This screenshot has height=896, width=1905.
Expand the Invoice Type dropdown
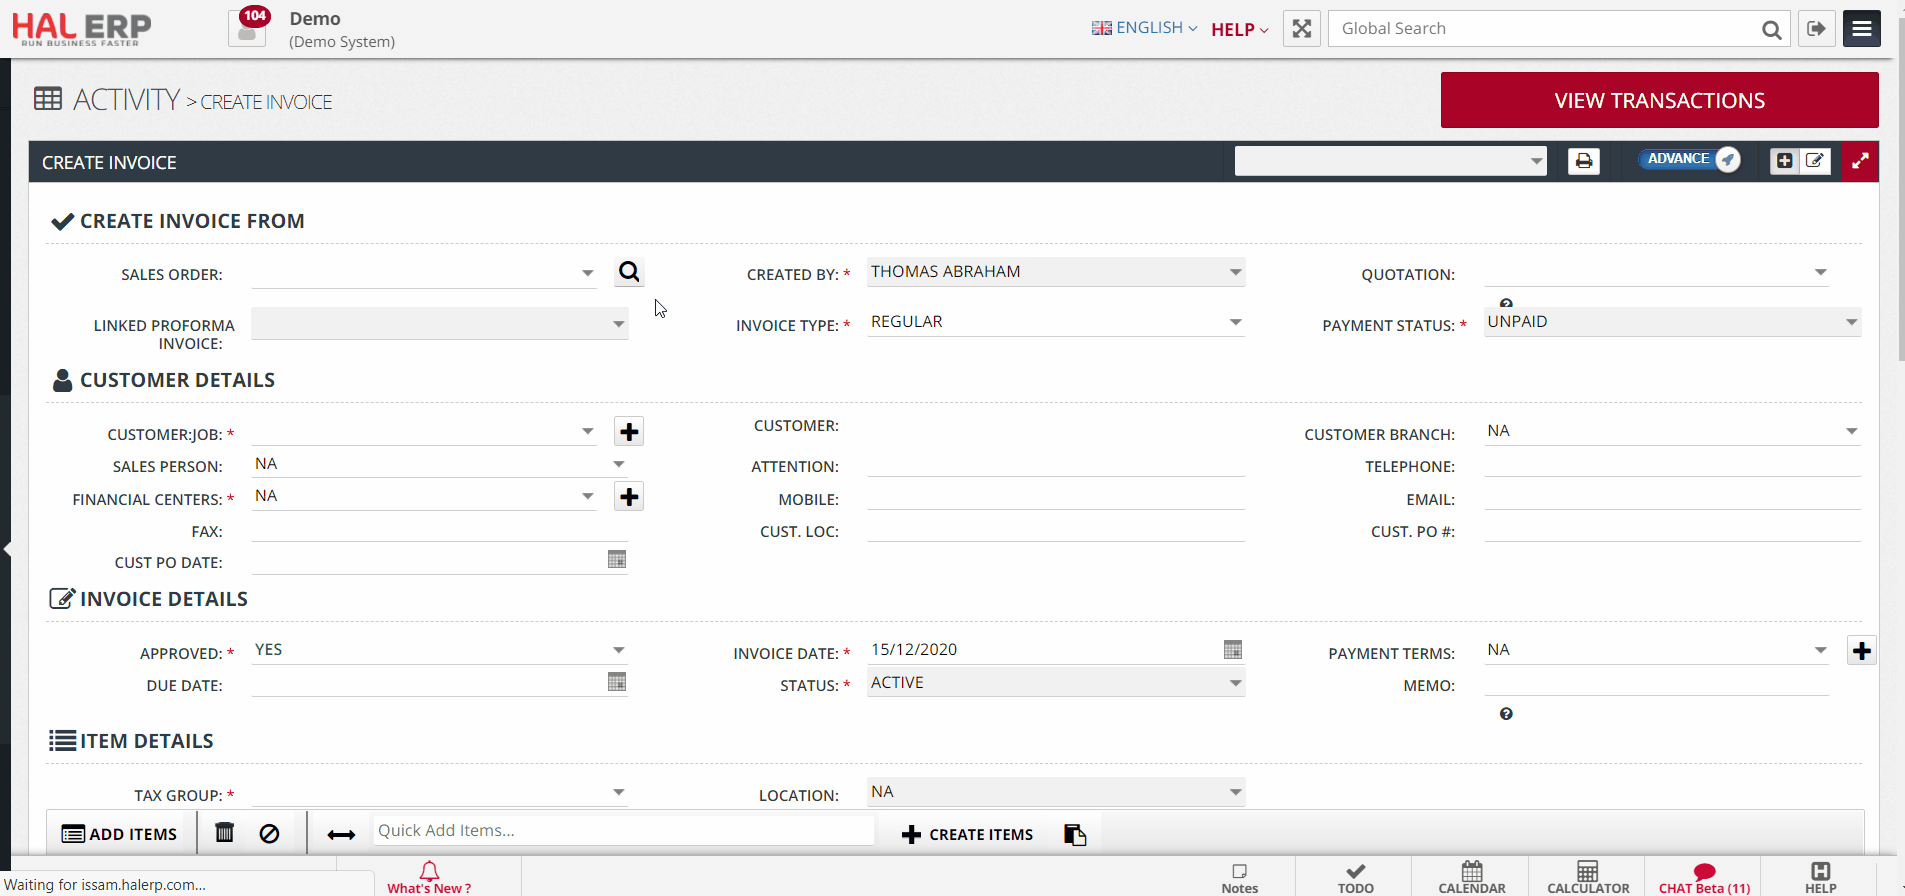[x=1235, y=322]
